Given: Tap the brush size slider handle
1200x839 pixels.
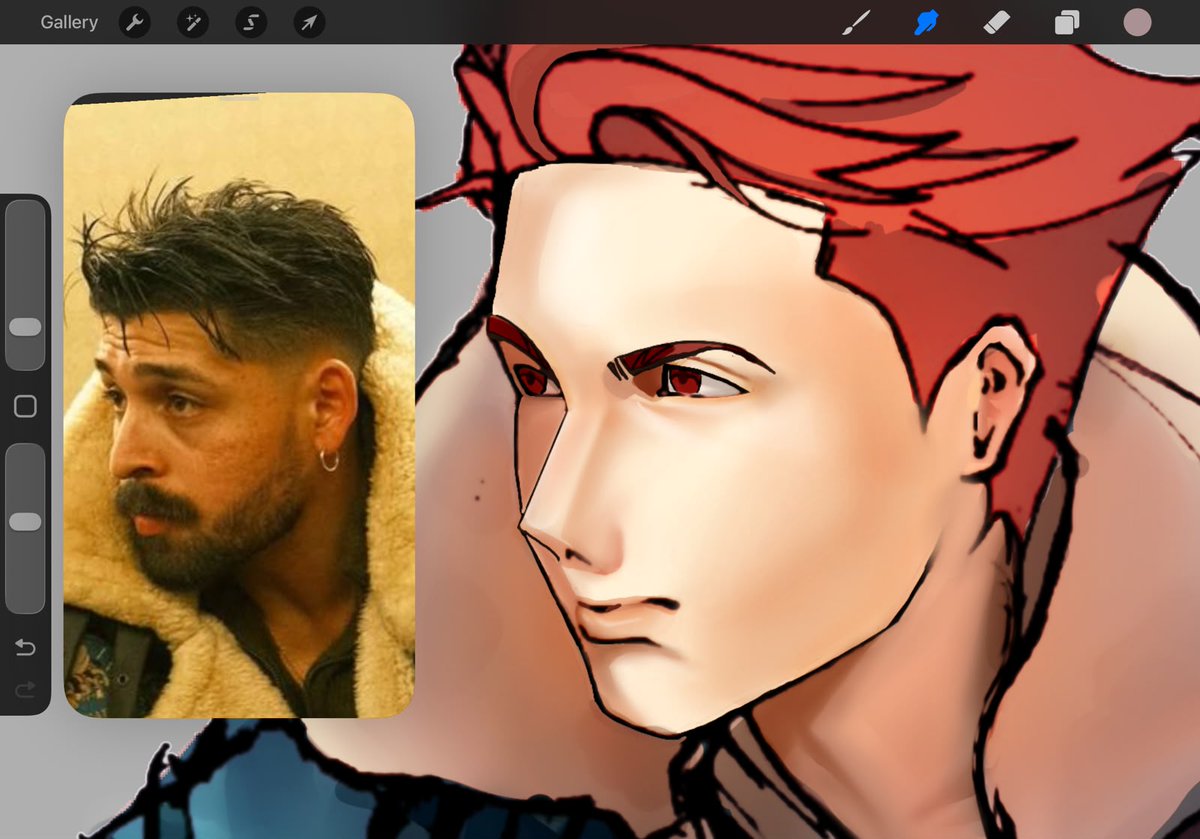Looking at the screenshot, I should pos(25,327).
